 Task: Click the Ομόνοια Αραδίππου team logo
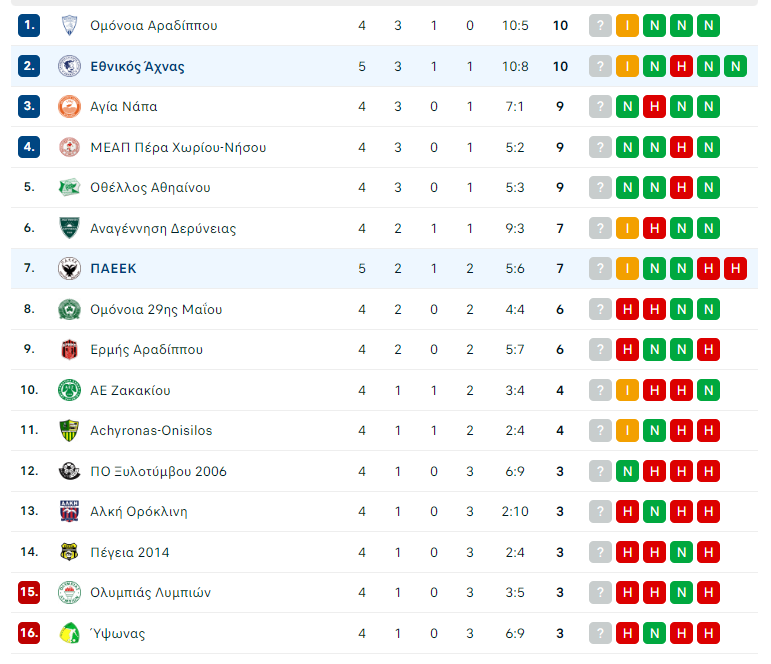click(x=69, y=25)
